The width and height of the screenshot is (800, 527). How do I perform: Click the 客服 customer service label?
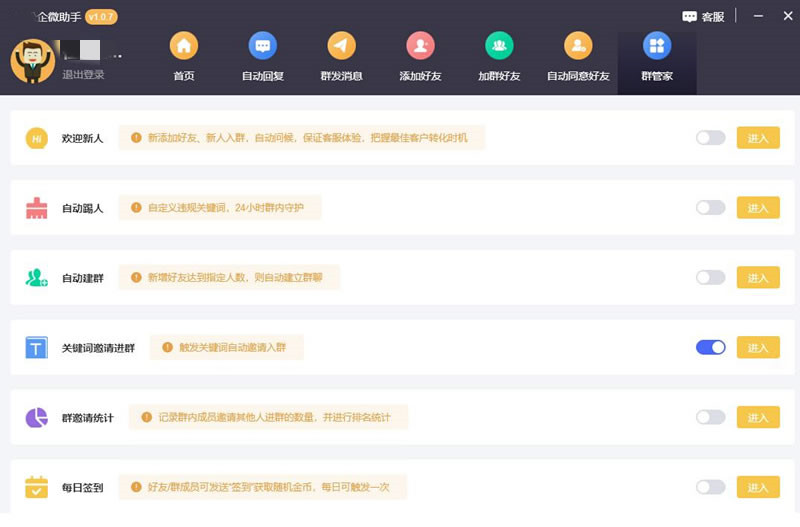coord(713,17)
